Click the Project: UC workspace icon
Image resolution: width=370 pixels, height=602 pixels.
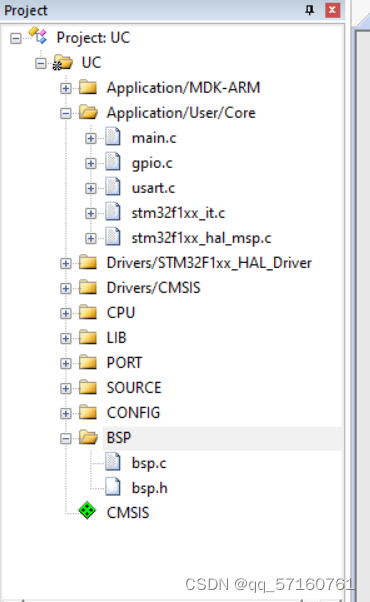pyautogui.click(x=38, y=35)
